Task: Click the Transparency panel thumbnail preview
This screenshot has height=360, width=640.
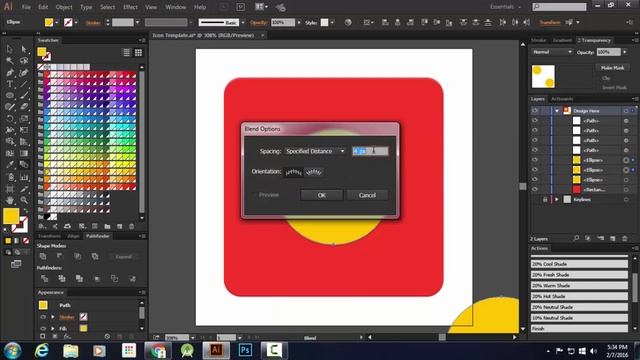Action: point(543,76)
